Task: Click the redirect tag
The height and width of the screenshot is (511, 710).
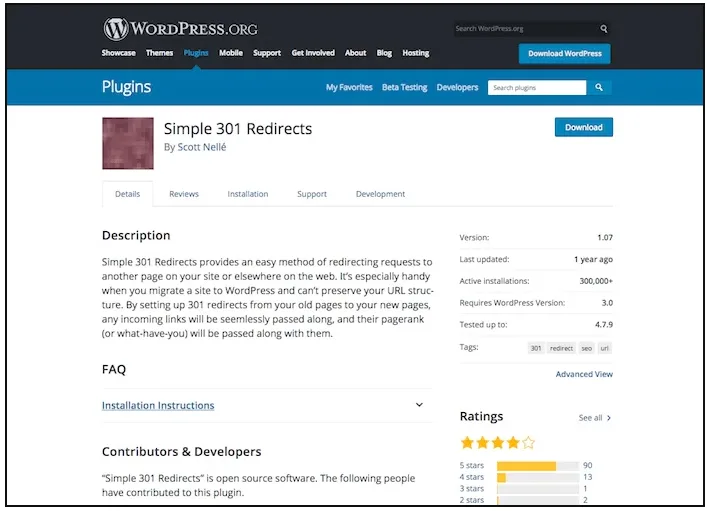Action: pos(561,348)
